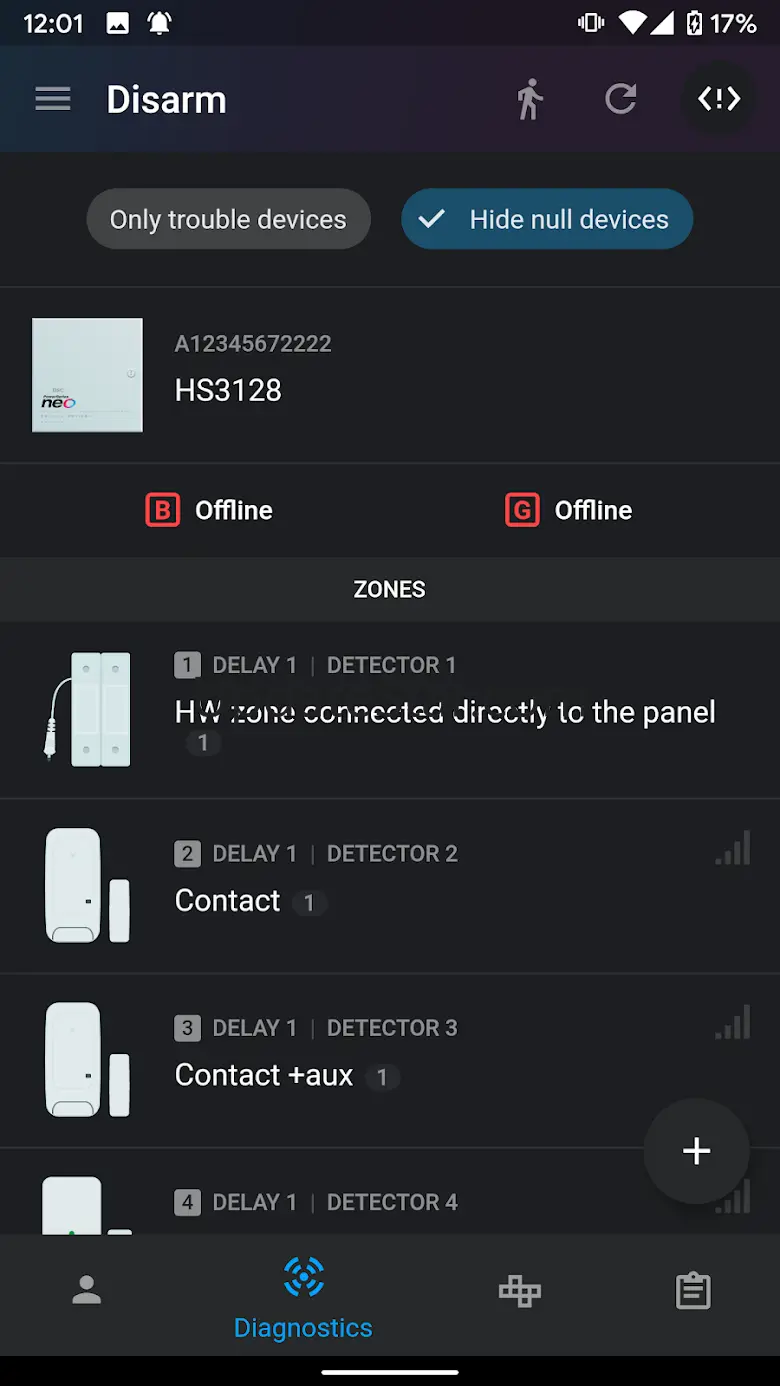The image size is (780, 1386).
Task: Open the code alert icon button
Action: (719, 99)
